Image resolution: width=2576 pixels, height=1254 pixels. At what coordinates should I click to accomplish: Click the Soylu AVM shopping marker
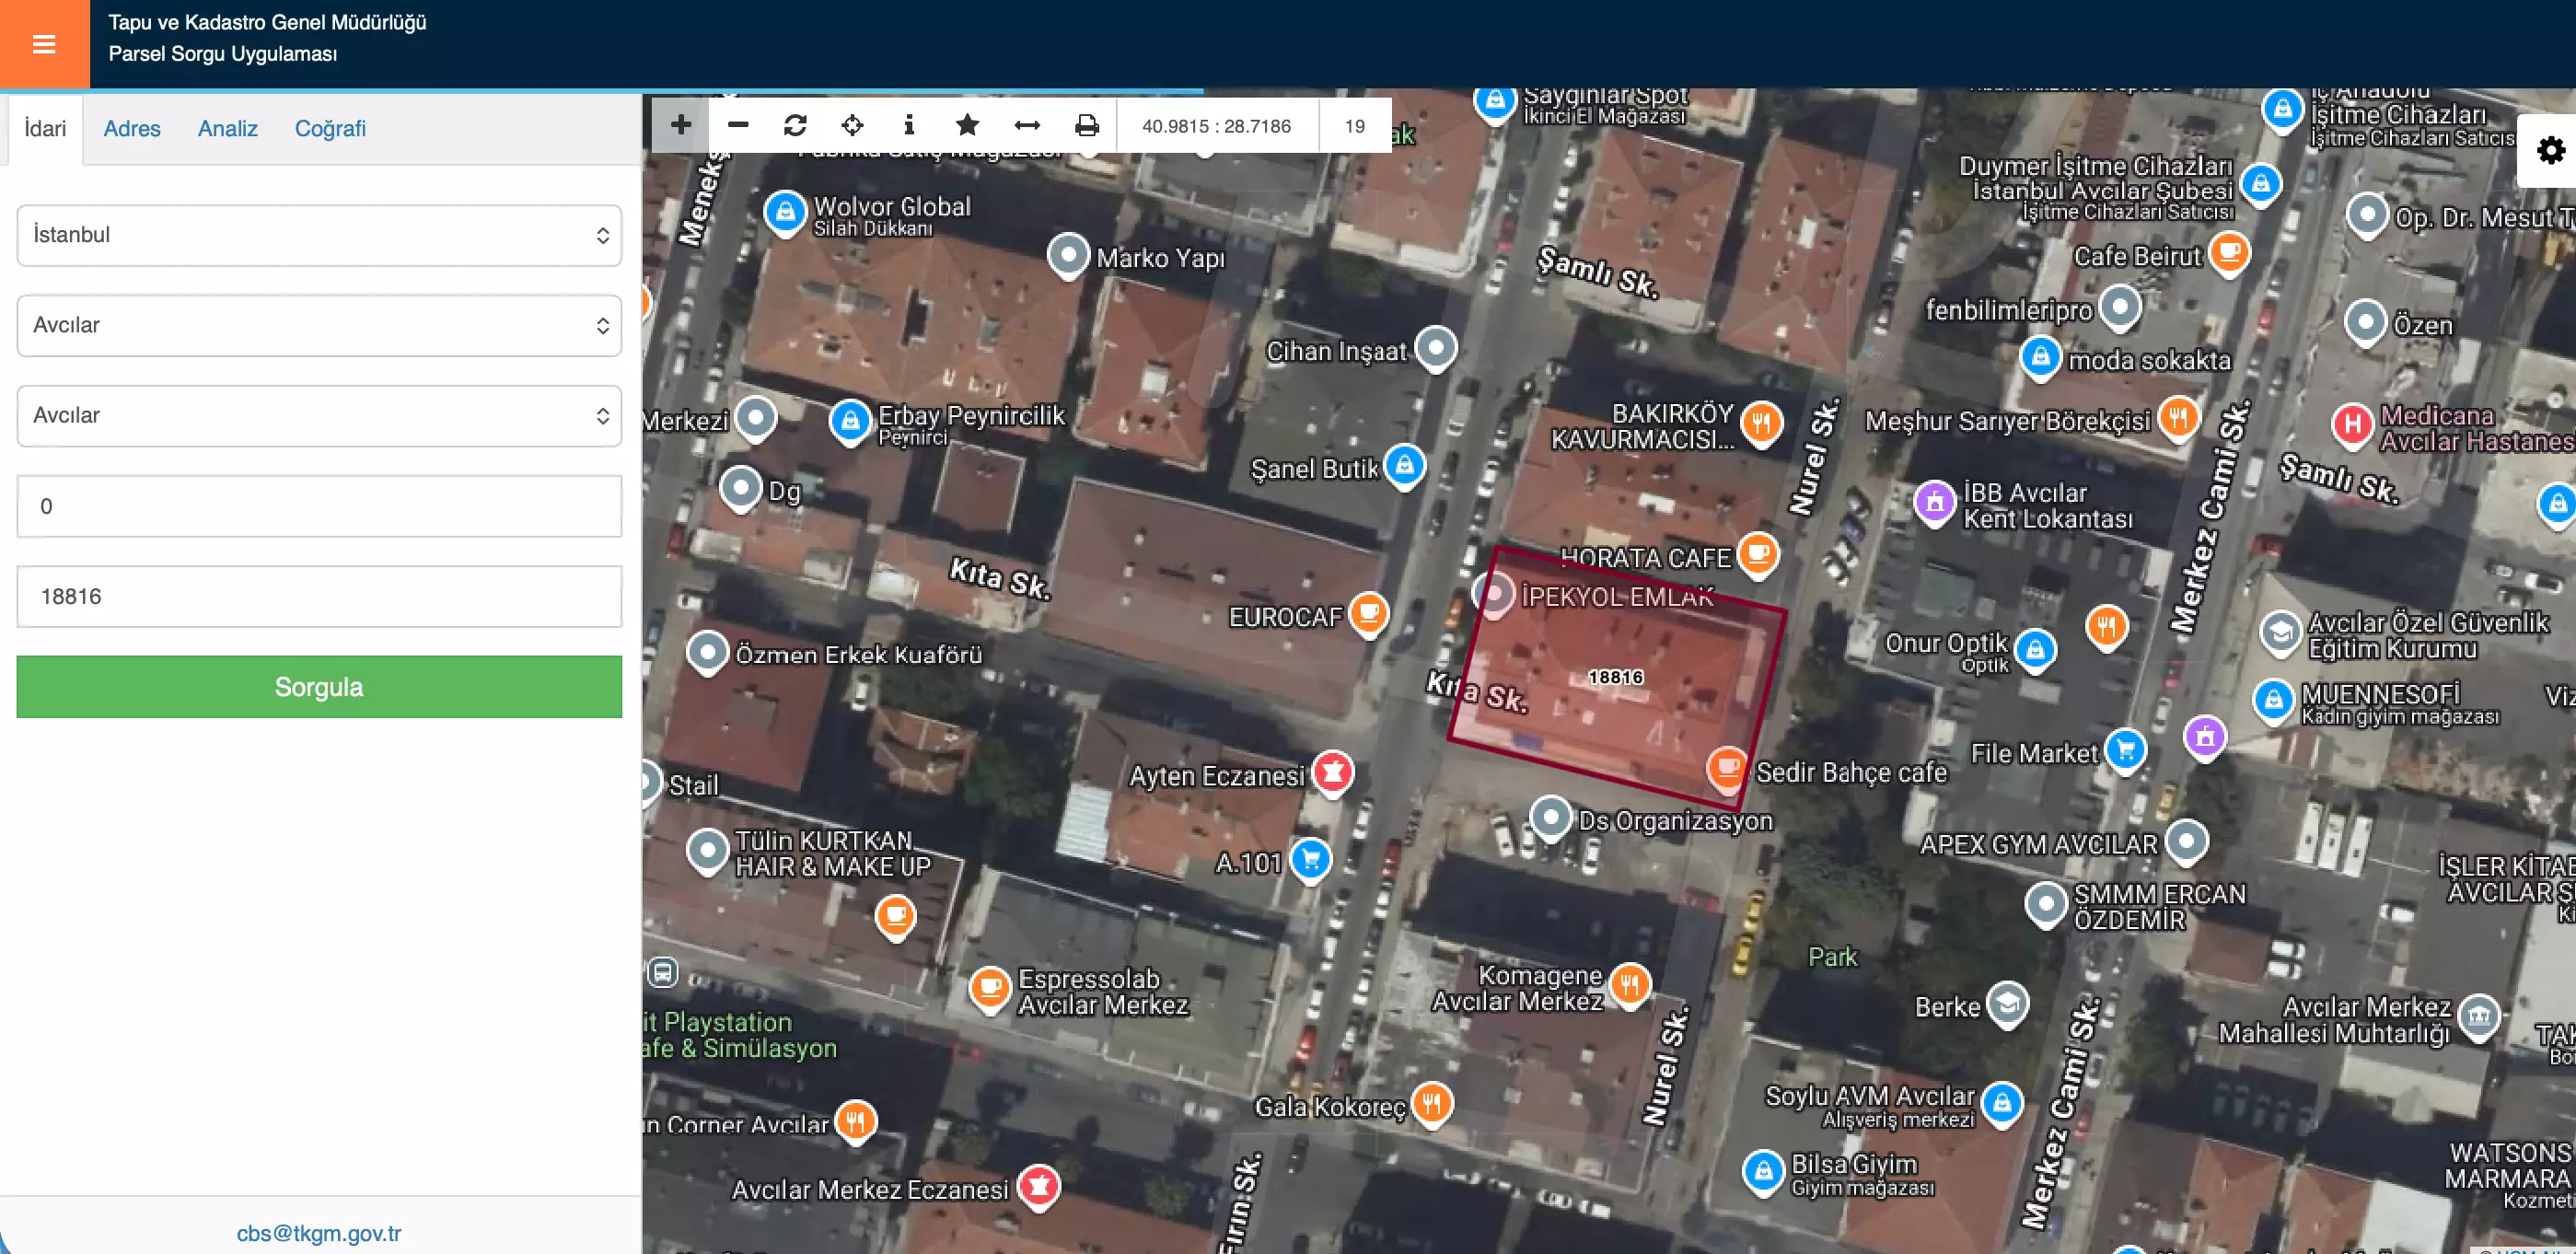pos(2002,1105)
